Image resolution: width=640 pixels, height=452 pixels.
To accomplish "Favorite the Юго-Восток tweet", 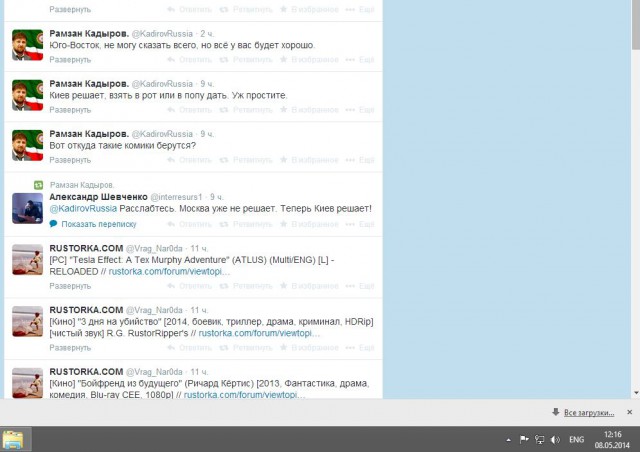I will [309, 60].
